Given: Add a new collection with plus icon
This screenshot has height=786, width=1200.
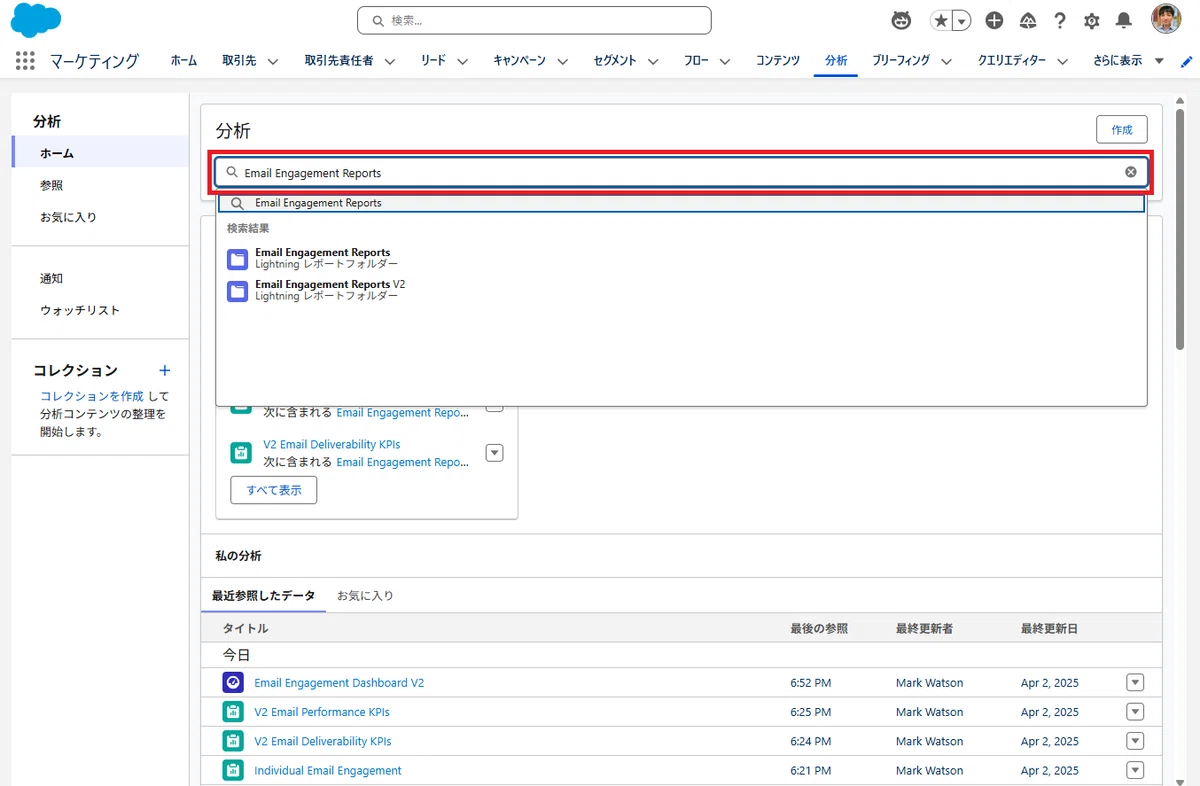Looking at the screenshot, I should (x=165, y=370).
